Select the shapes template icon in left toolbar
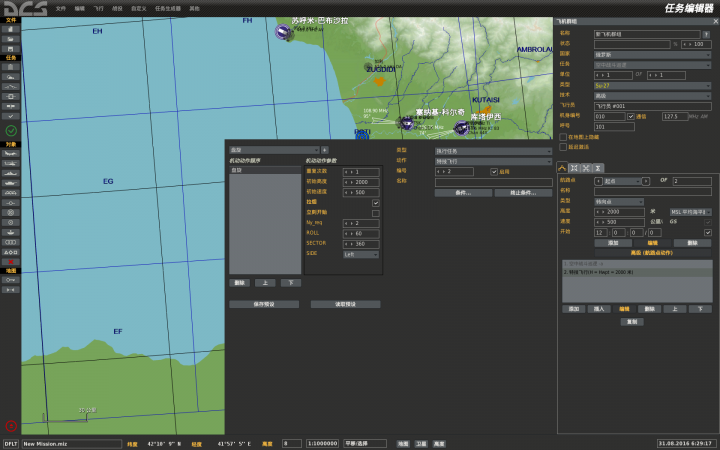This screenshot has height=450, width=720. pyautogui.click(x=11, y=252)
